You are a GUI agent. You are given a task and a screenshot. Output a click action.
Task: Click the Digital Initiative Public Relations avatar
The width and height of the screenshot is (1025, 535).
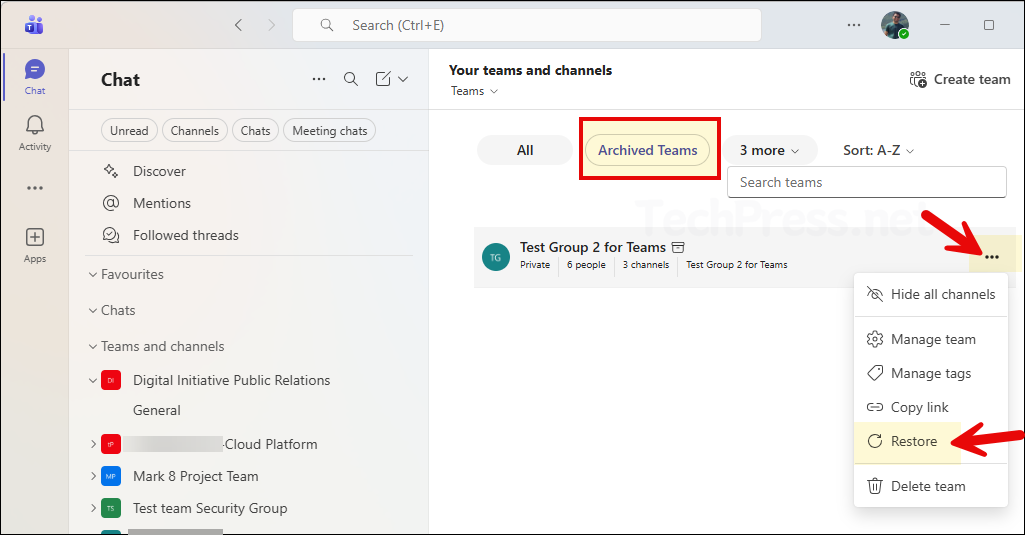click(x=111, y=380)
